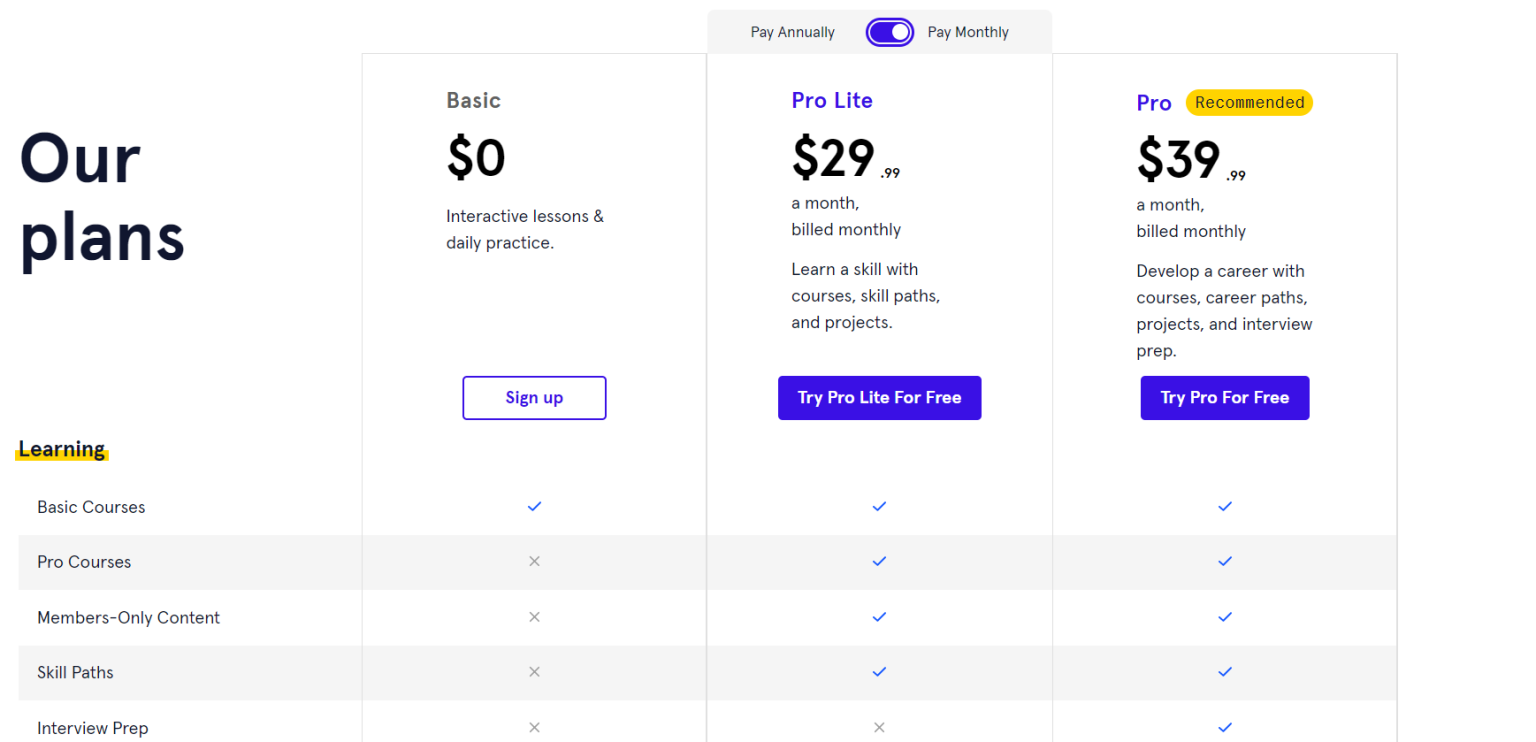Viewport: 1536px width, 742px height.
Task: Click the yellow Recommended badge
Action: coord(1249,102)
